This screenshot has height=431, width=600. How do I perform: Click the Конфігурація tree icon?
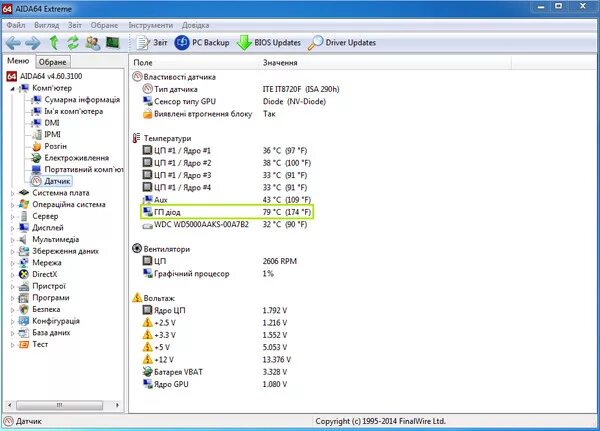coord(24,321)
